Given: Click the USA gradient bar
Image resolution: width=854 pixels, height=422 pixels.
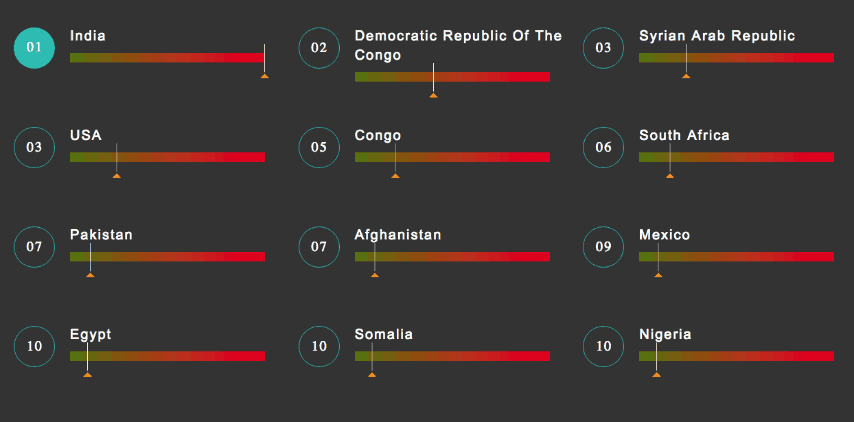Looking at the screenshot, I should (167, 157).
